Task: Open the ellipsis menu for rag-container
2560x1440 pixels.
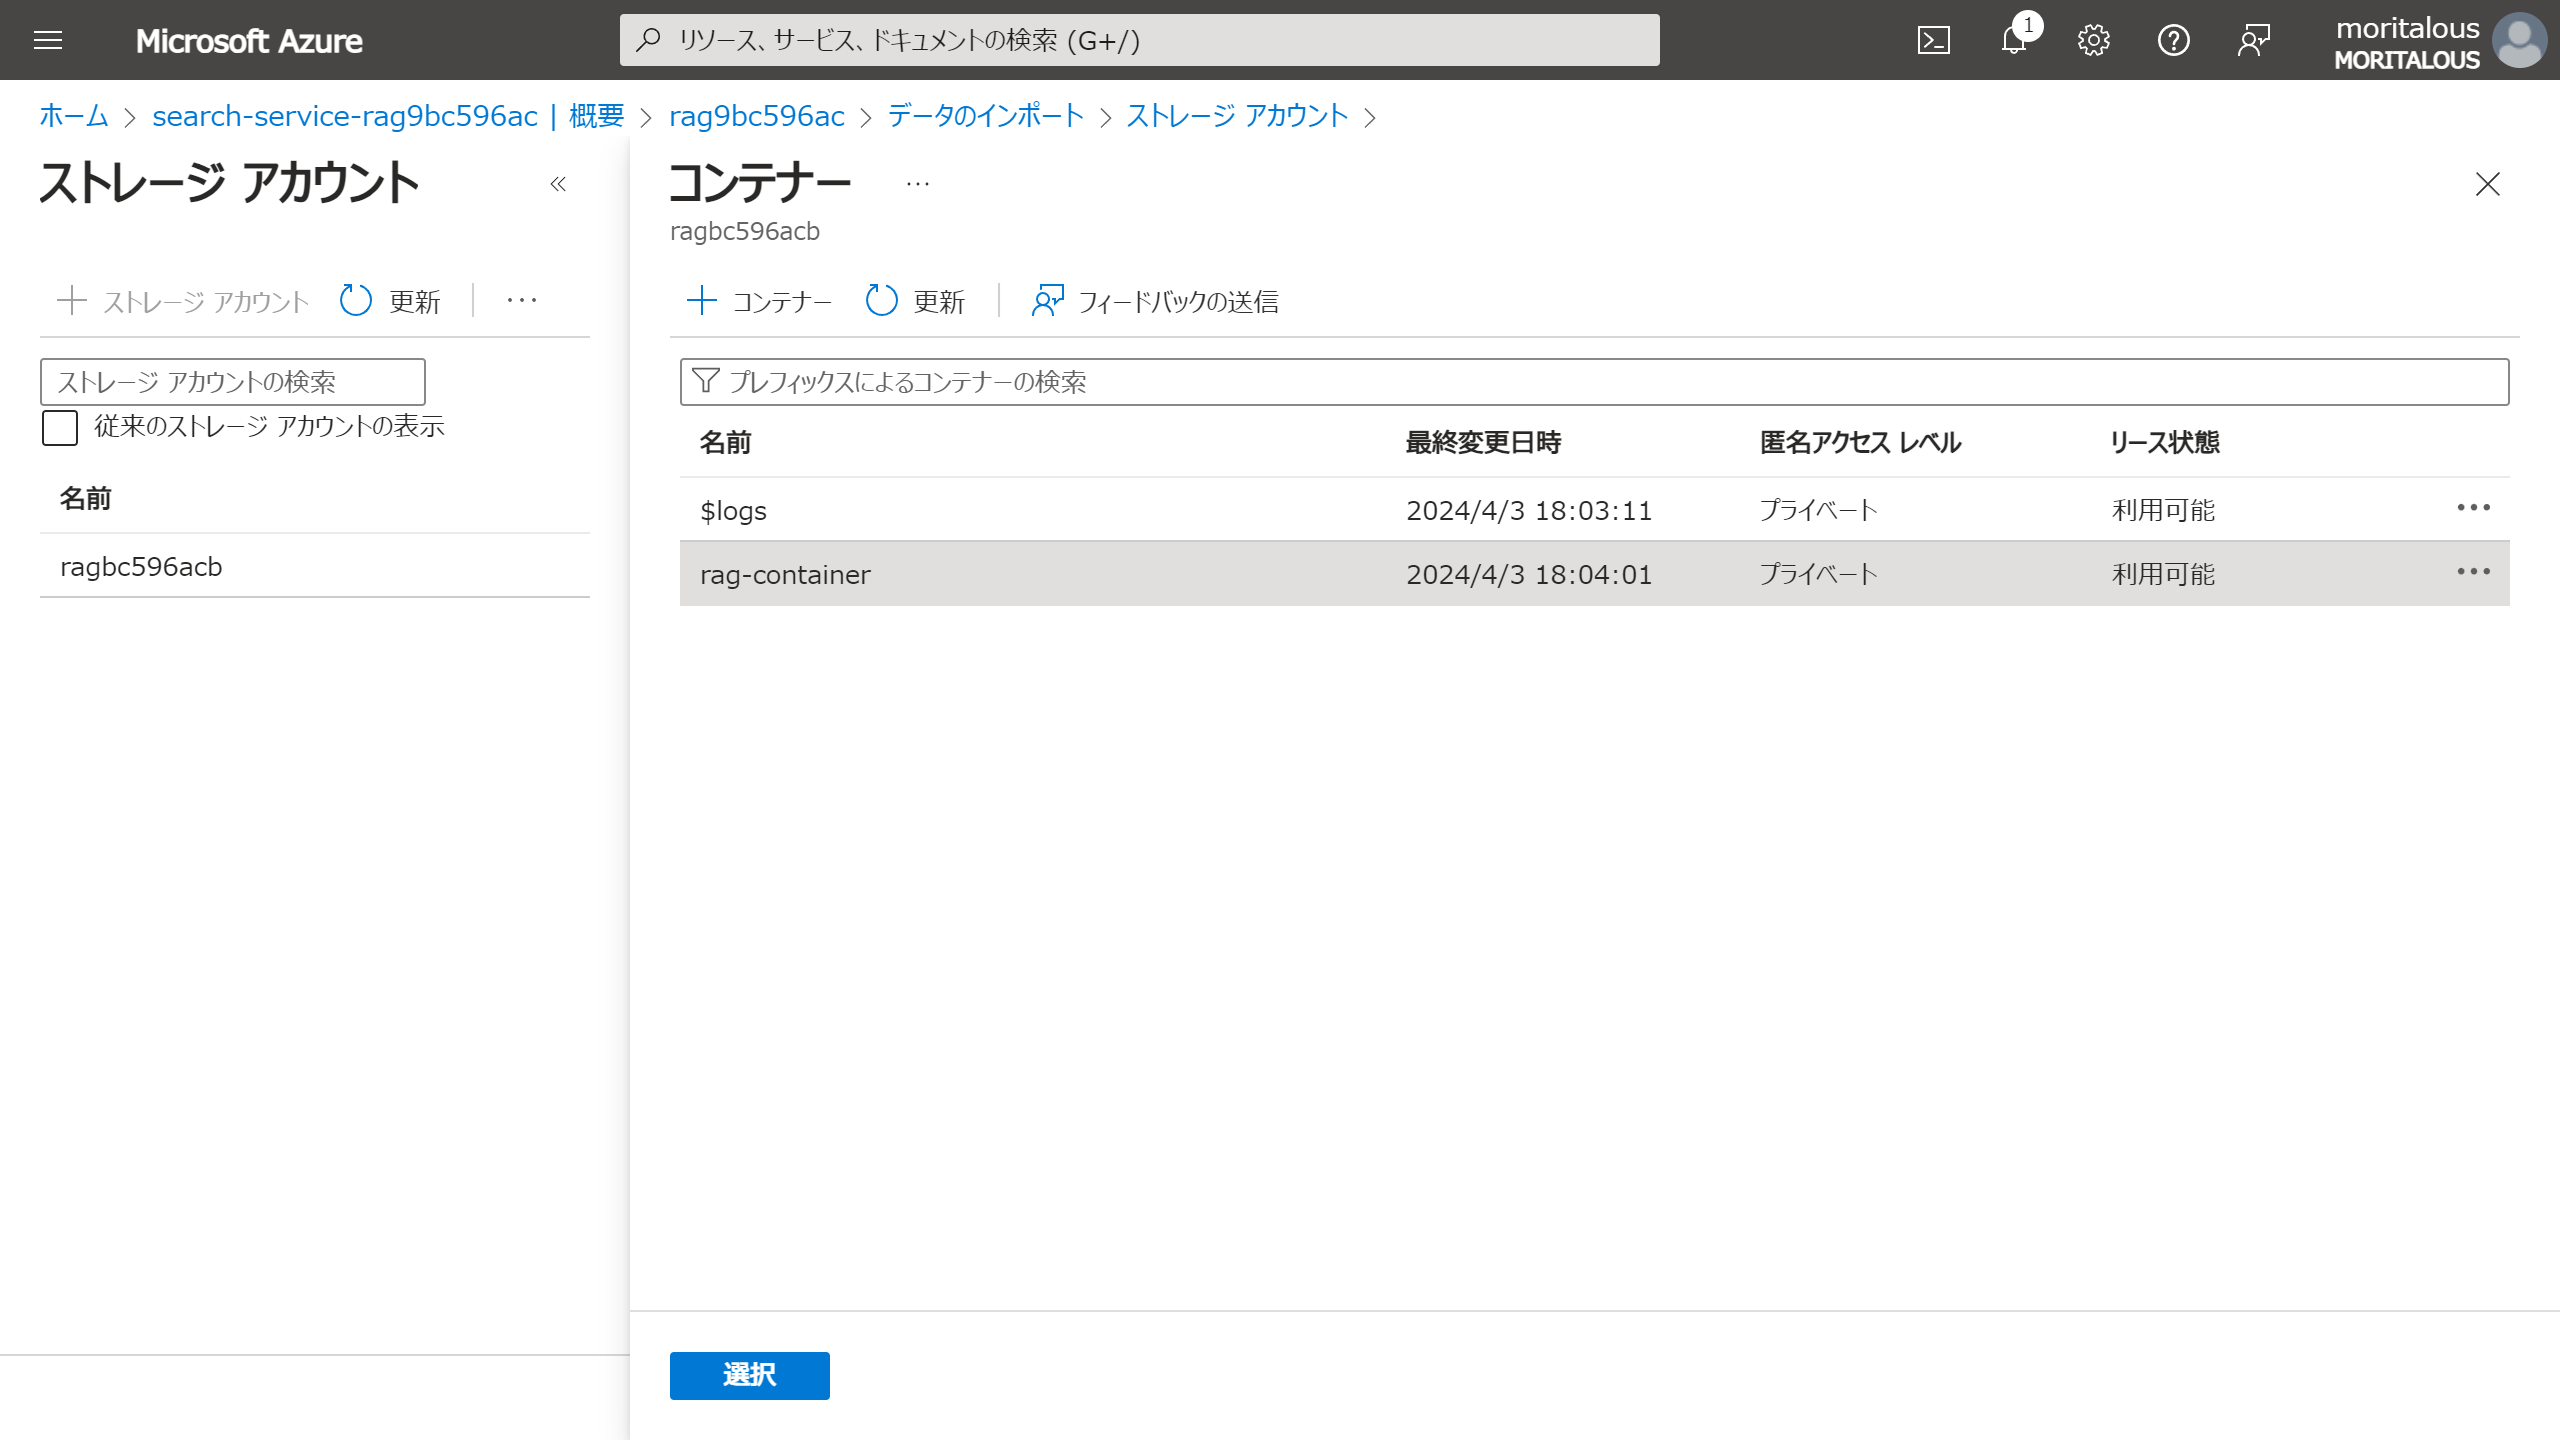Action: 2474,572
